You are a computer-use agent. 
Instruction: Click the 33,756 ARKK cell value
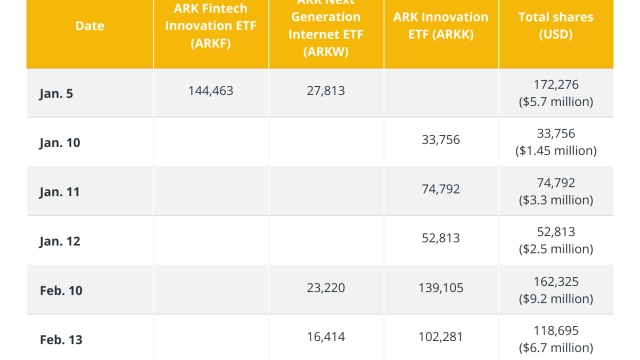[441, 140]
